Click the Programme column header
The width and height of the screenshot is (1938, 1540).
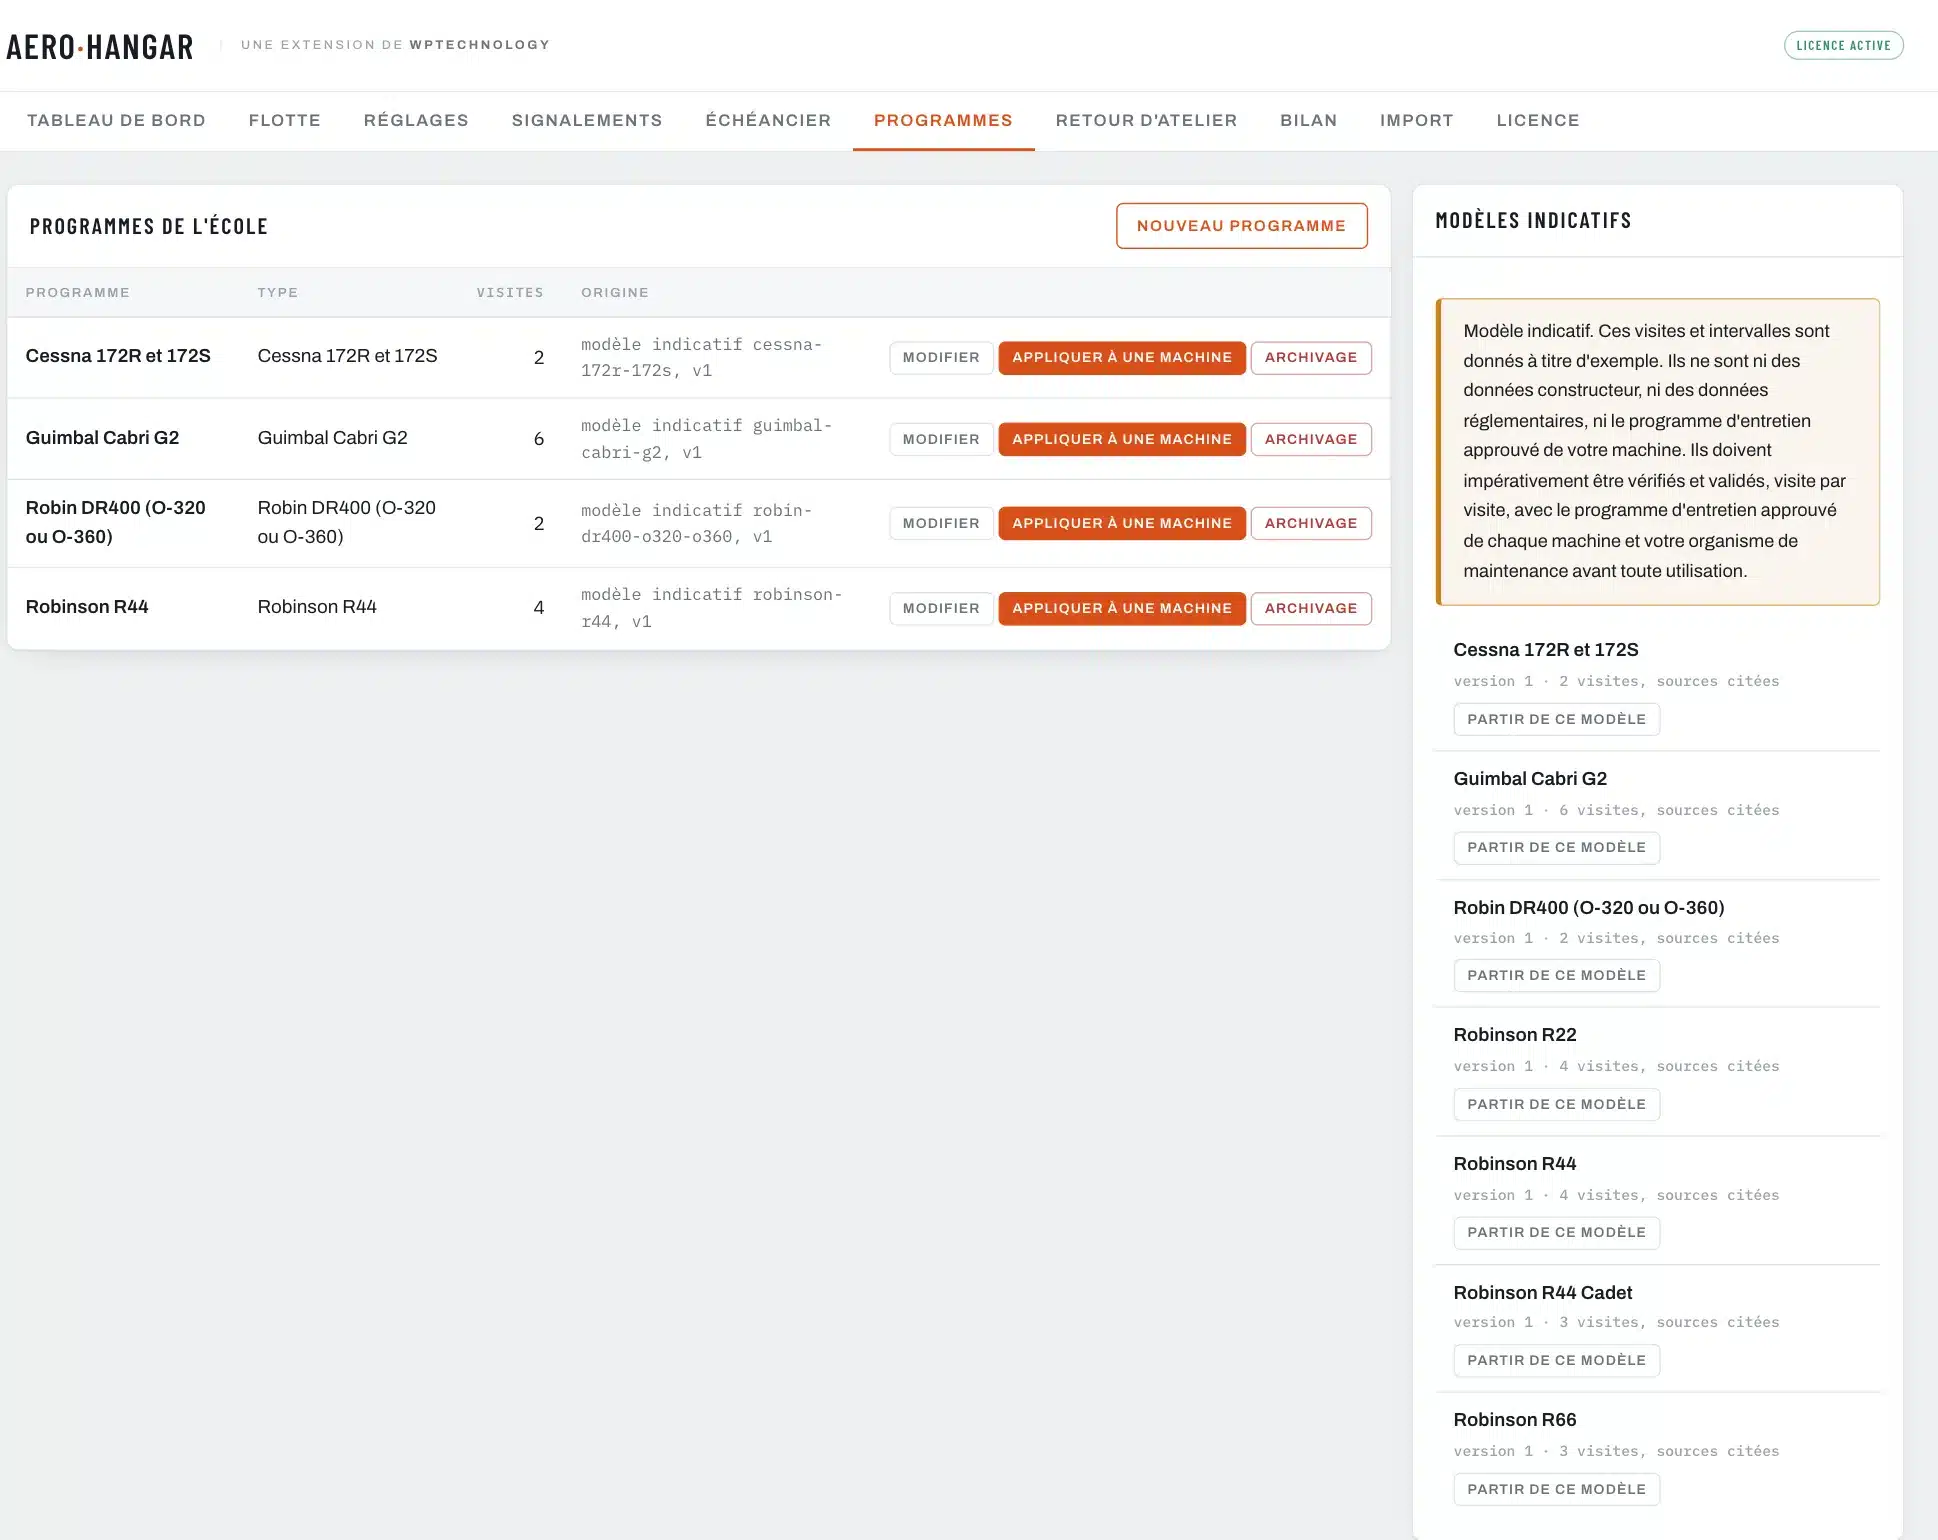(x=78, y=293)
